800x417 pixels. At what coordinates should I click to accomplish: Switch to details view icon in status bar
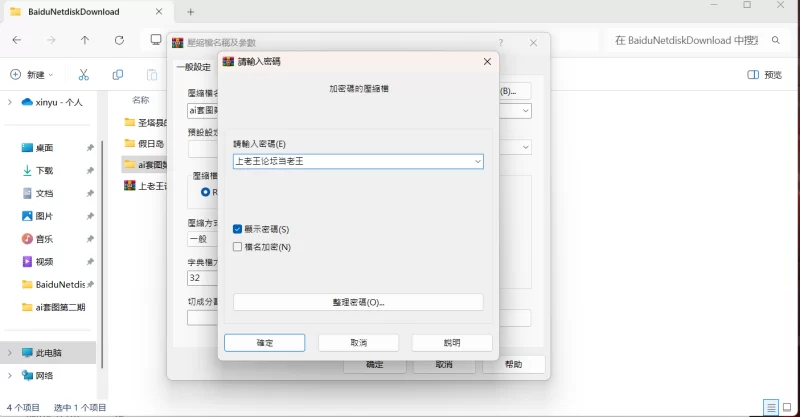pos(770,408)
